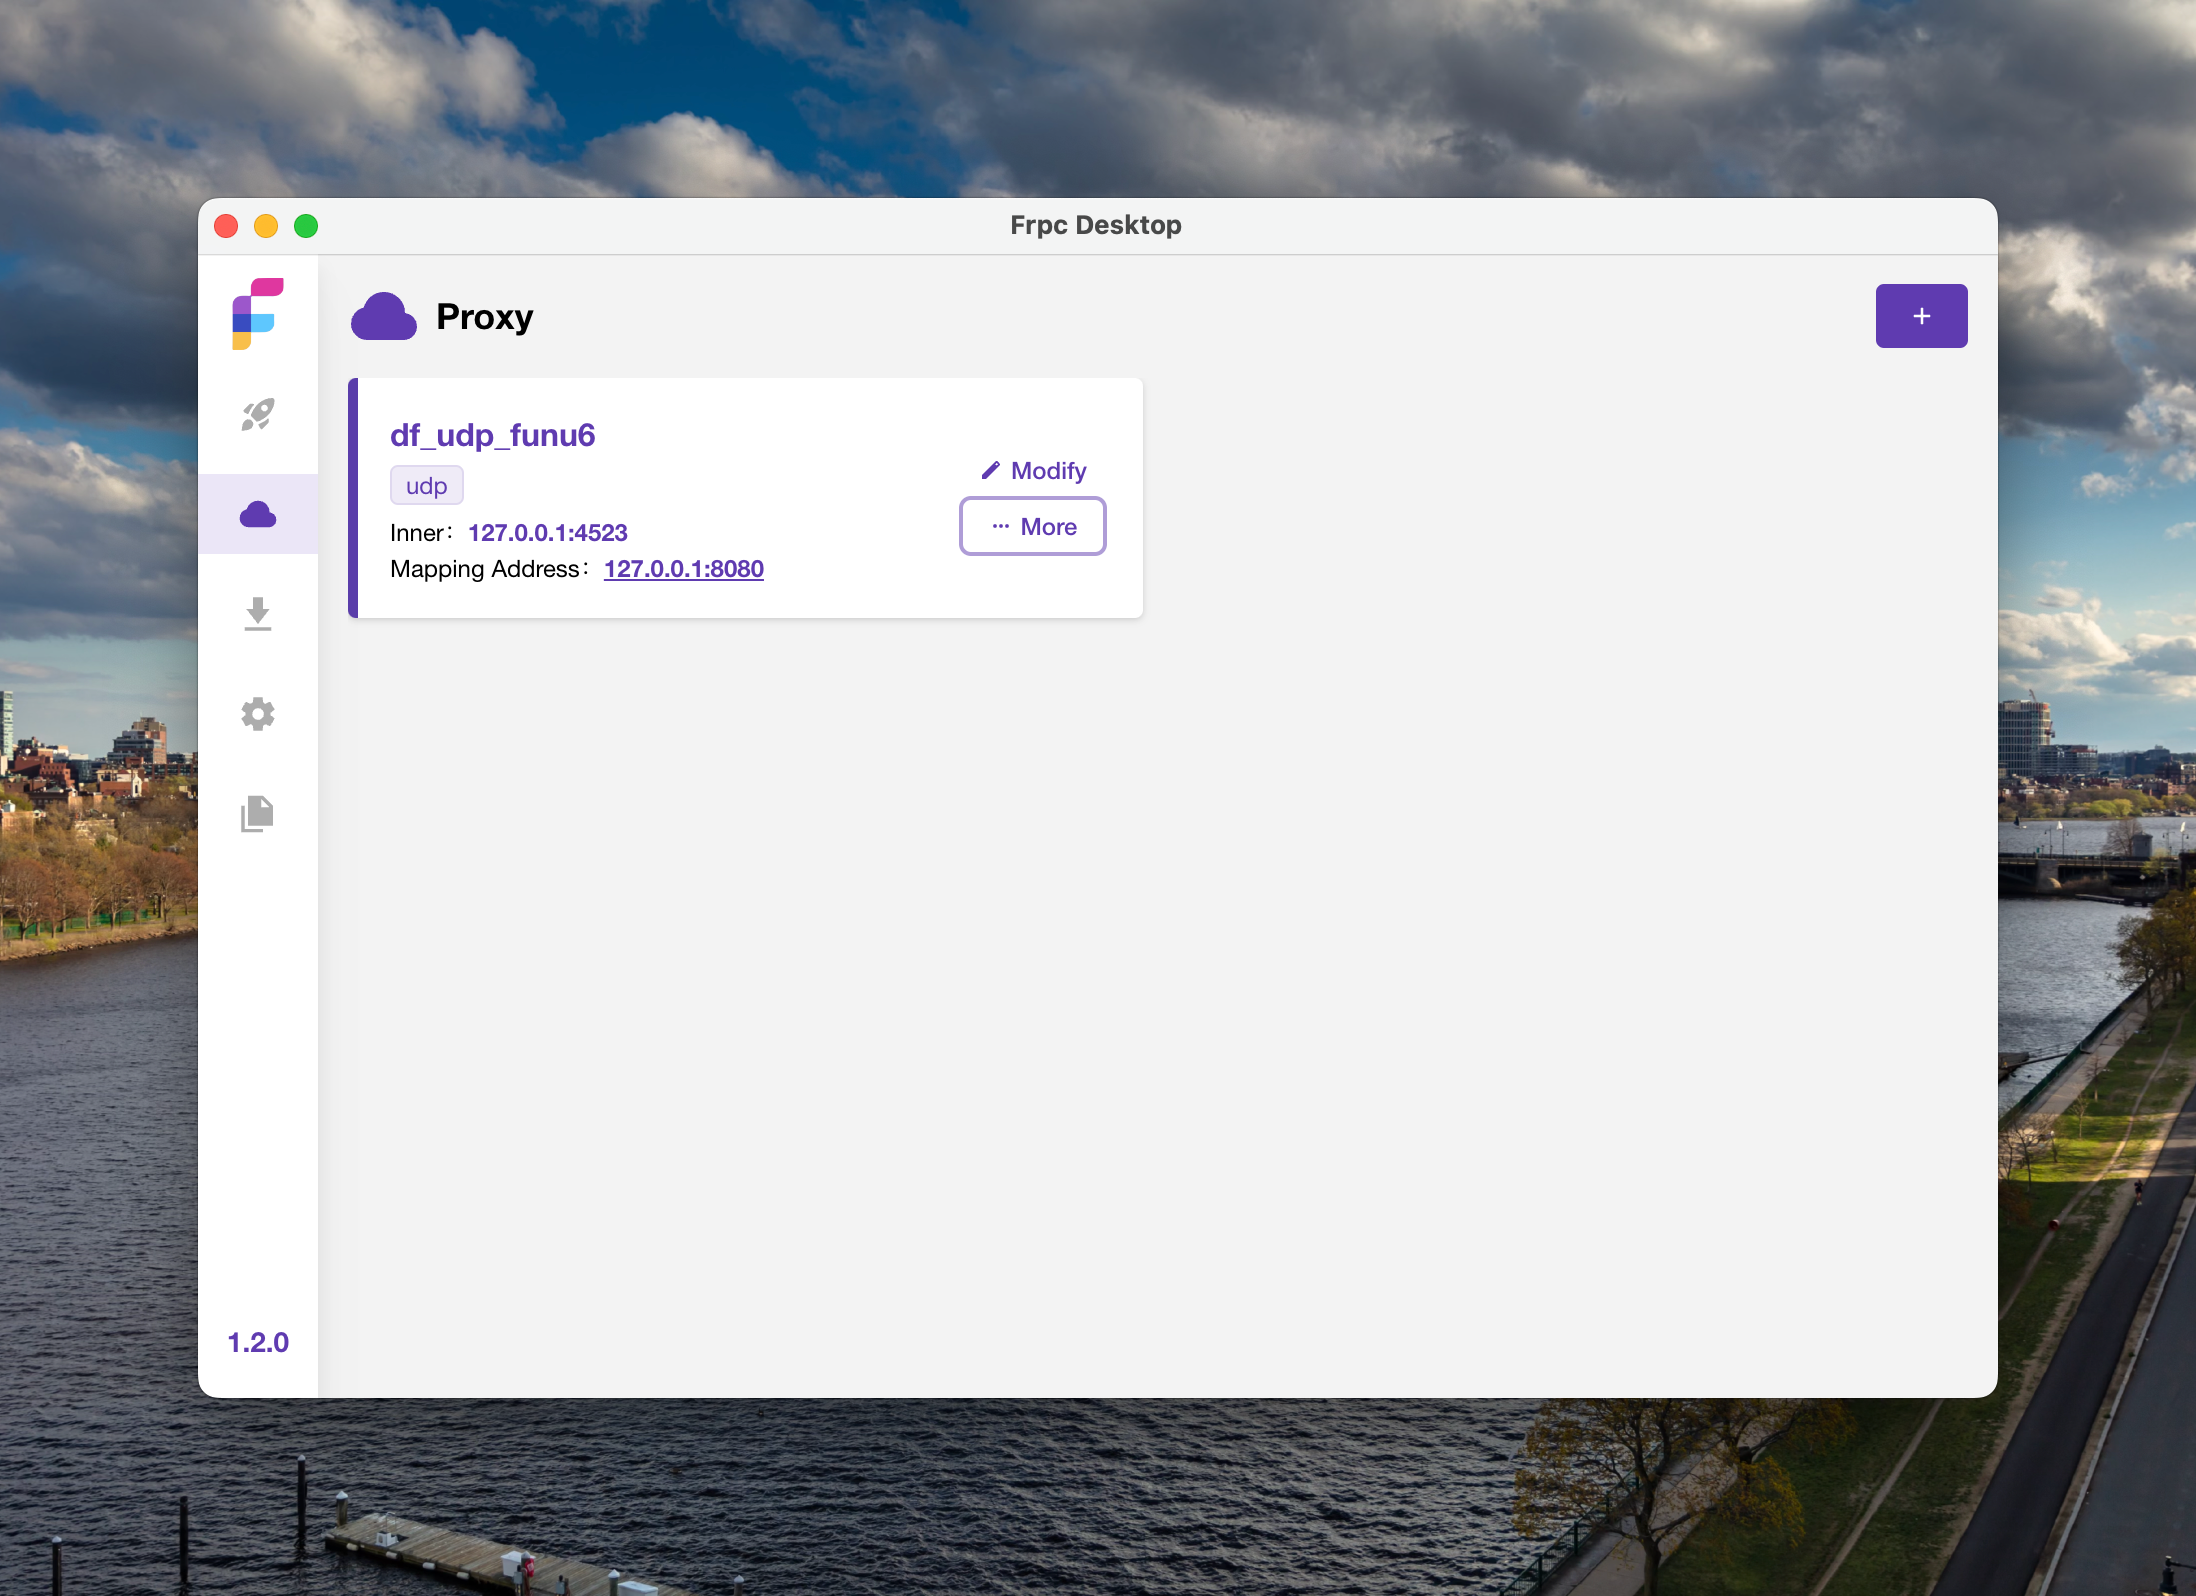The width and height of the screenshot is (2196, 1596).
Task: Click the inner address 127.0.0.1:4523
Action: pyautogui.click(x=547, y=533)
